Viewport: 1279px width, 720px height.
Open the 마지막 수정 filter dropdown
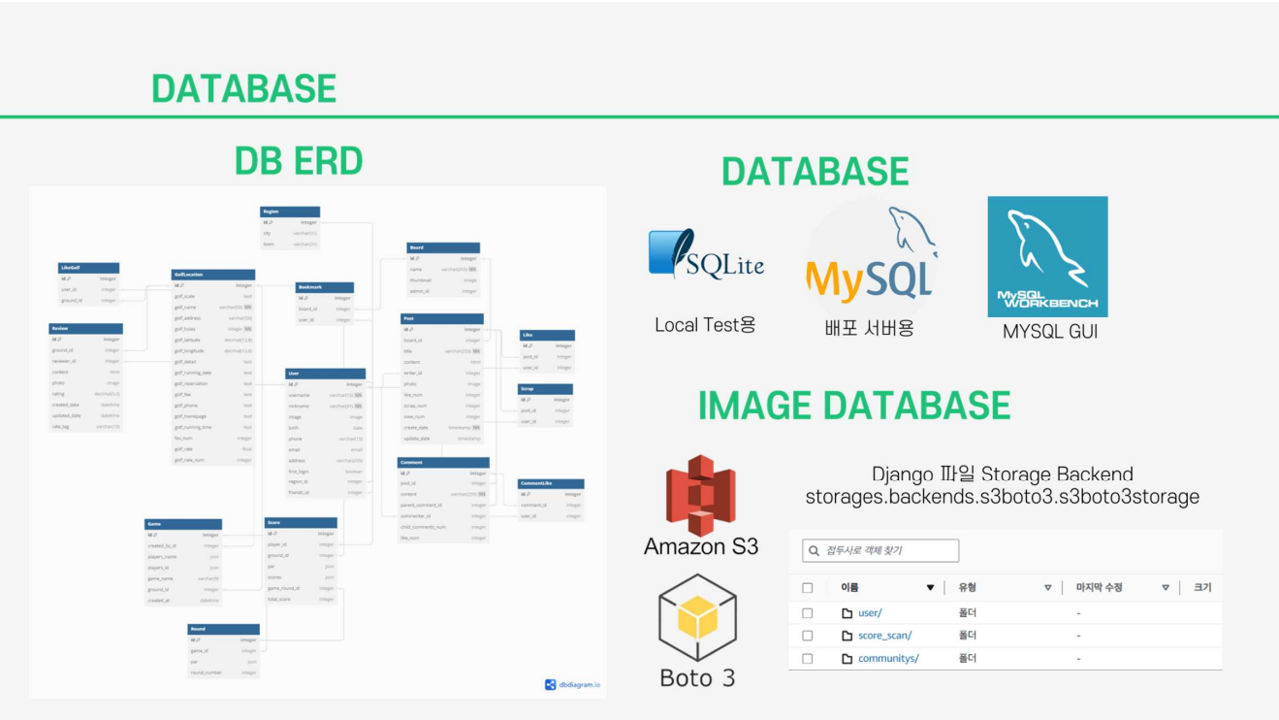point(1165,587)
